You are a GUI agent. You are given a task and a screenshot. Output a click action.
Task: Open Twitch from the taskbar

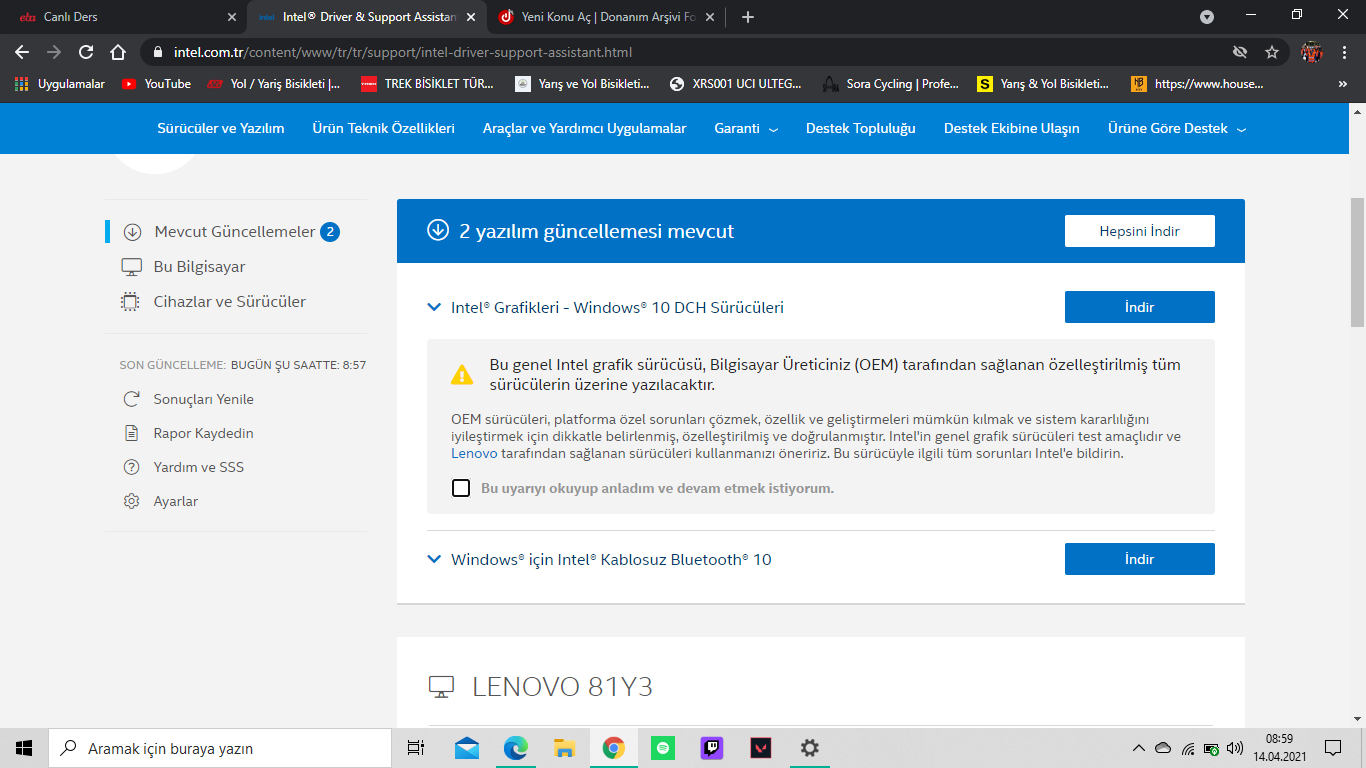pyautogui.click(x=712, y=748)
